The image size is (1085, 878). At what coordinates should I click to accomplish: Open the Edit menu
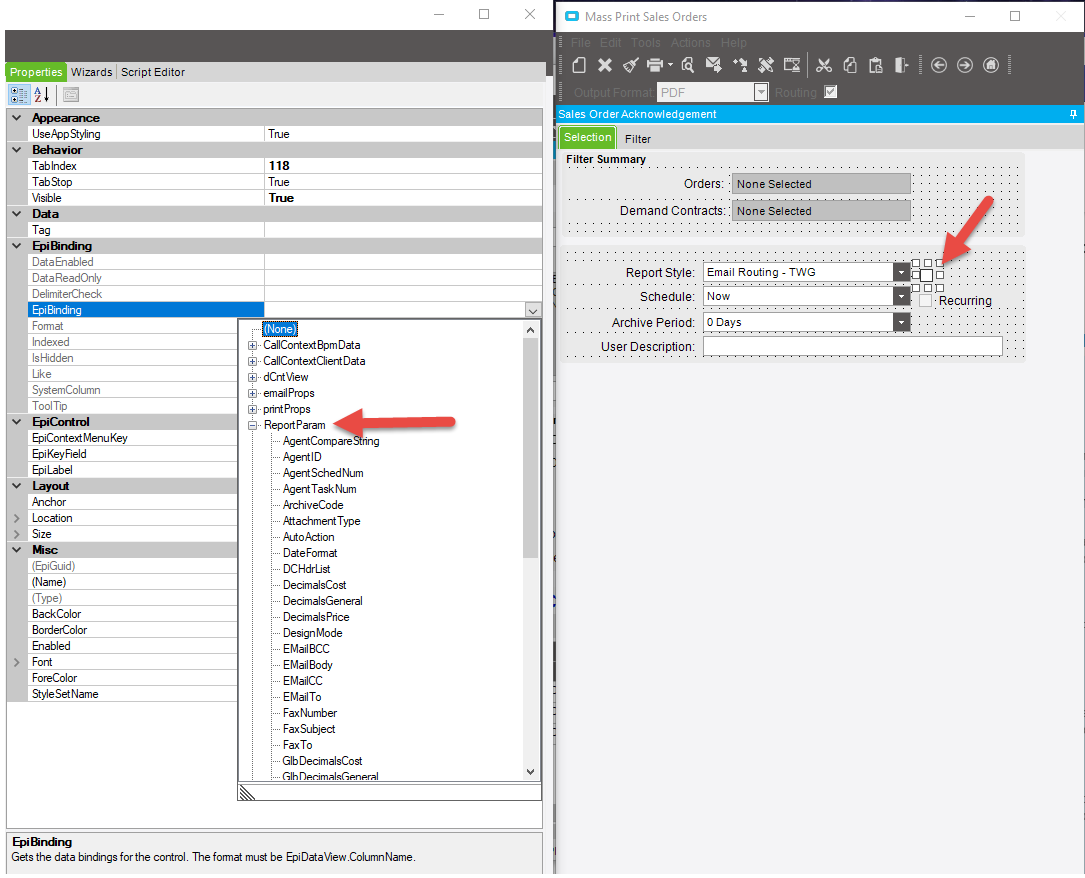click(x=610, y=43)
